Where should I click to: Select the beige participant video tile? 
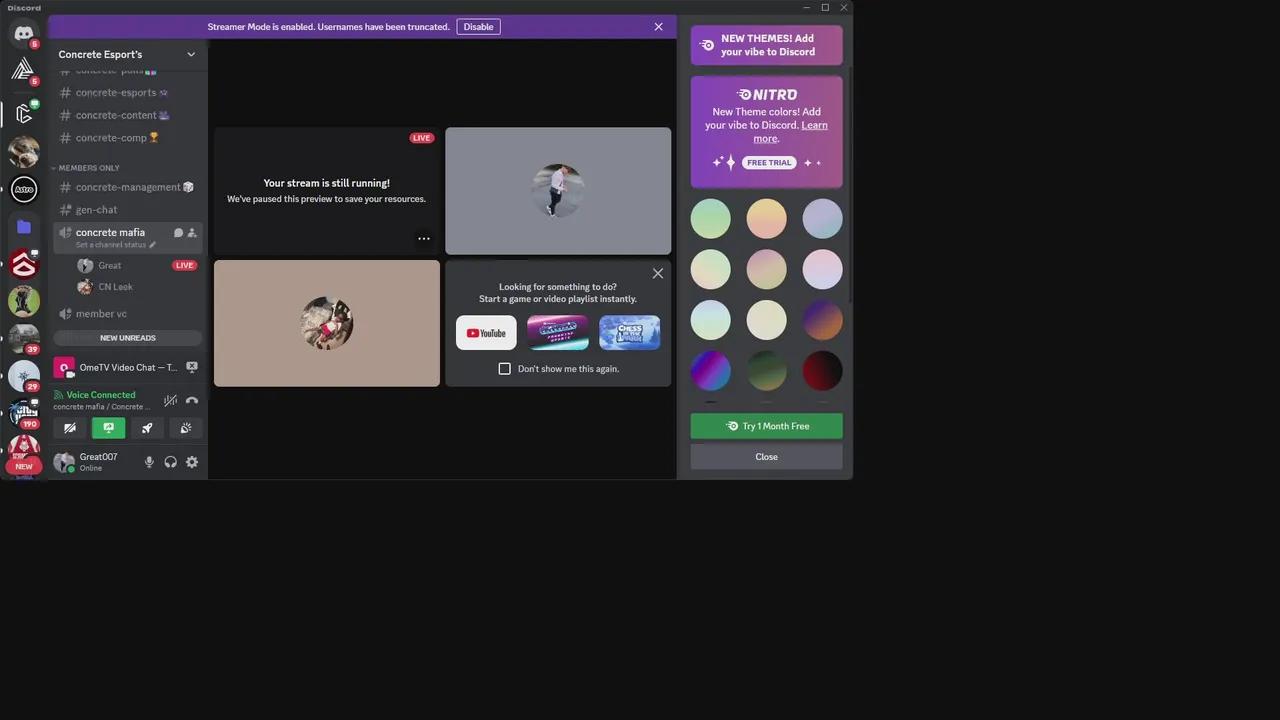pyautogui.click(x=327, y=323)
